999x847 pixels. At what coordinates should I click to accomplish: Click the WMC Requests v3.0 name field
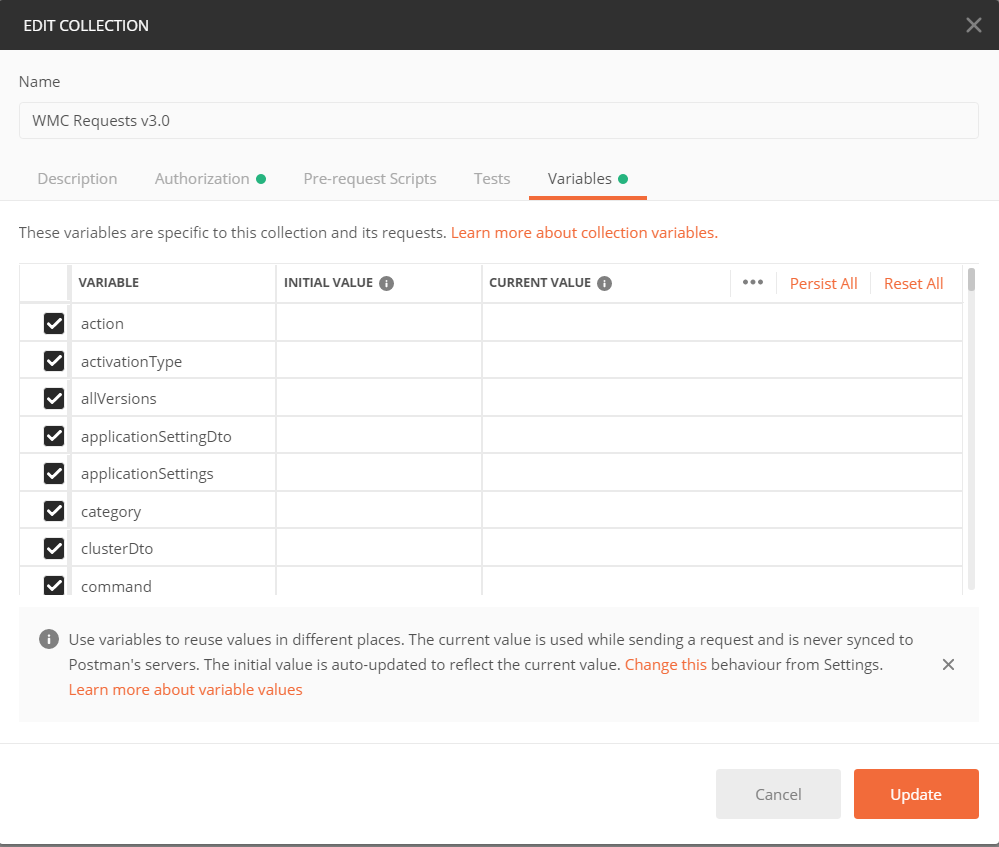(x=499, y=119)
